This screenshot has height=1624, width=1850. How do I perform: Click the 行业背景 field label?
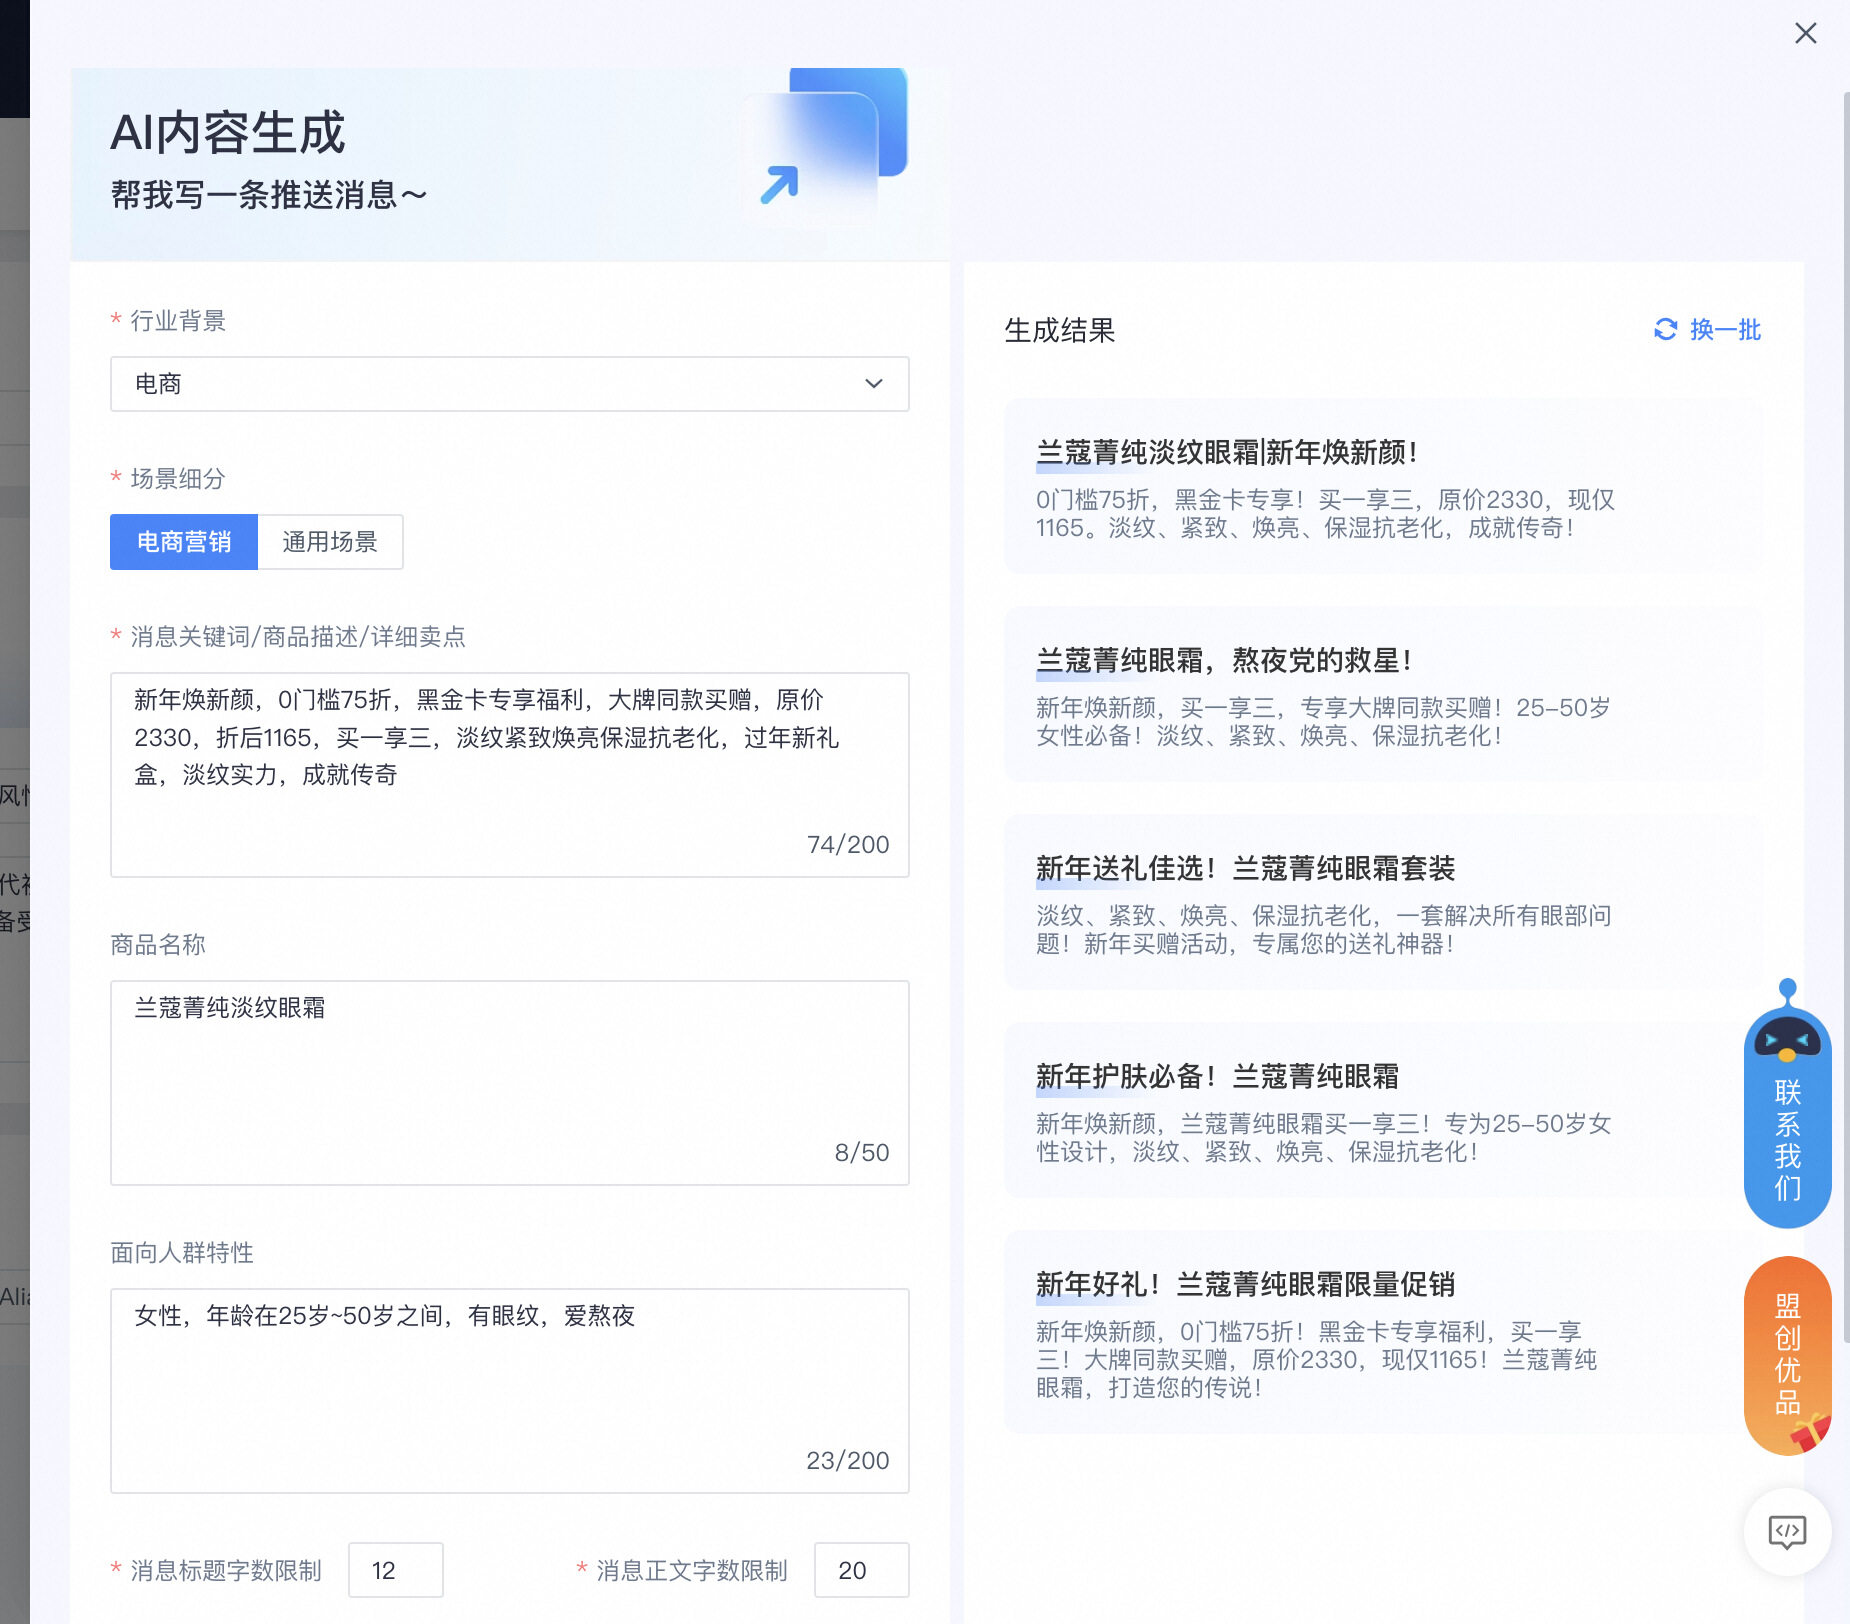[x=178, y=321]
